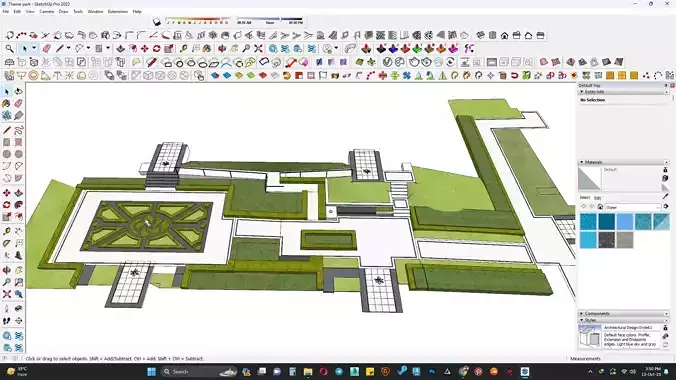Select the Circle tool in left toolbar
This screenshot has width=676, height=380.
[6, 154]
